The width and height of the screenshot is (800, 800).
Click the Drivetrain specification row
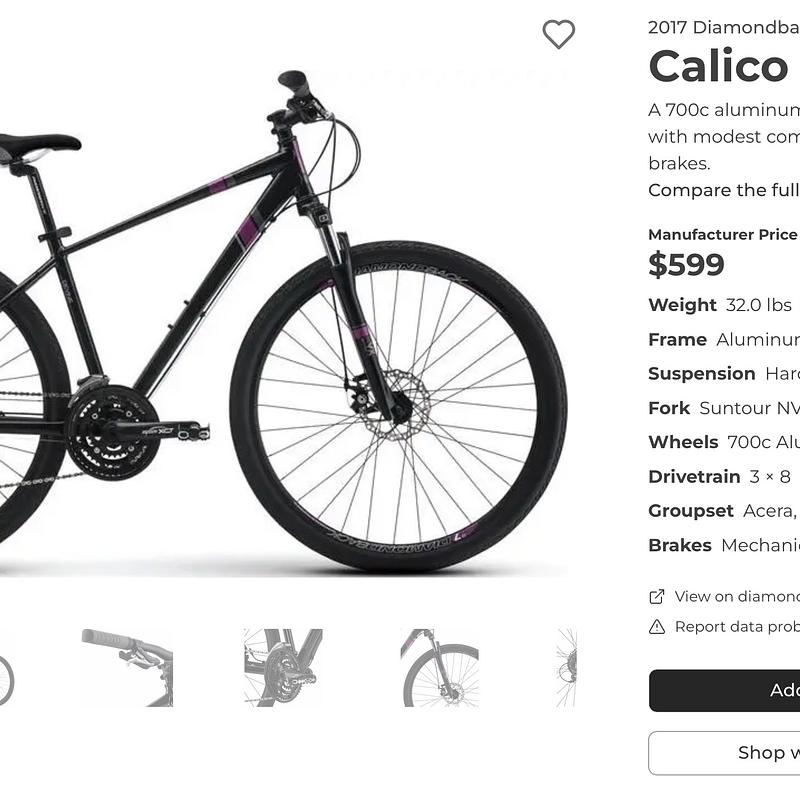click(x=720, y=476)
